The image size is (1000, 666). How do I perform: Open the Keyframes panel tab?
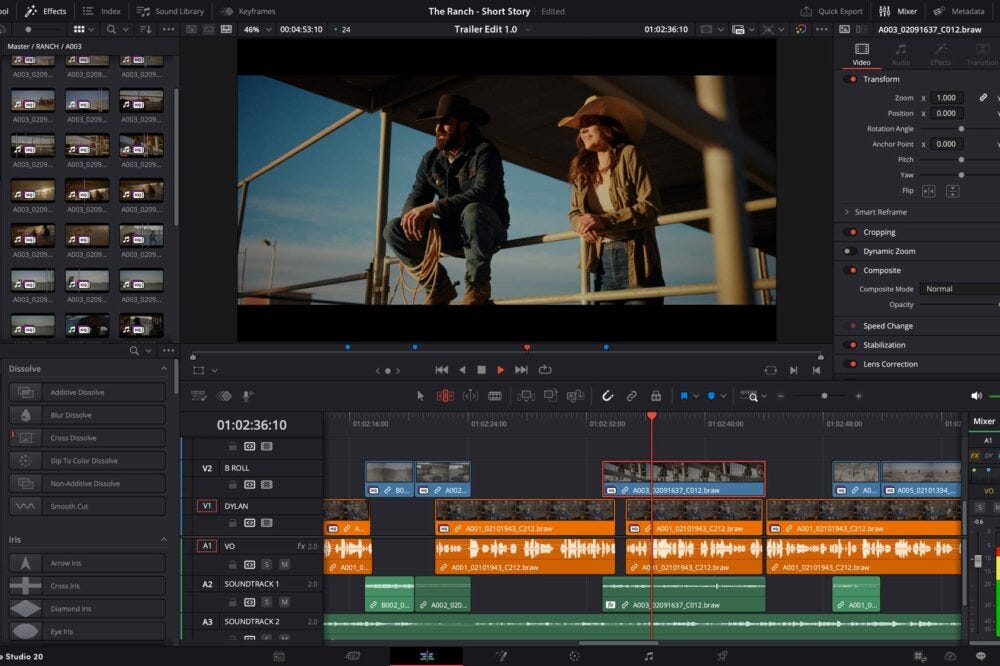(x=248, y=11)
